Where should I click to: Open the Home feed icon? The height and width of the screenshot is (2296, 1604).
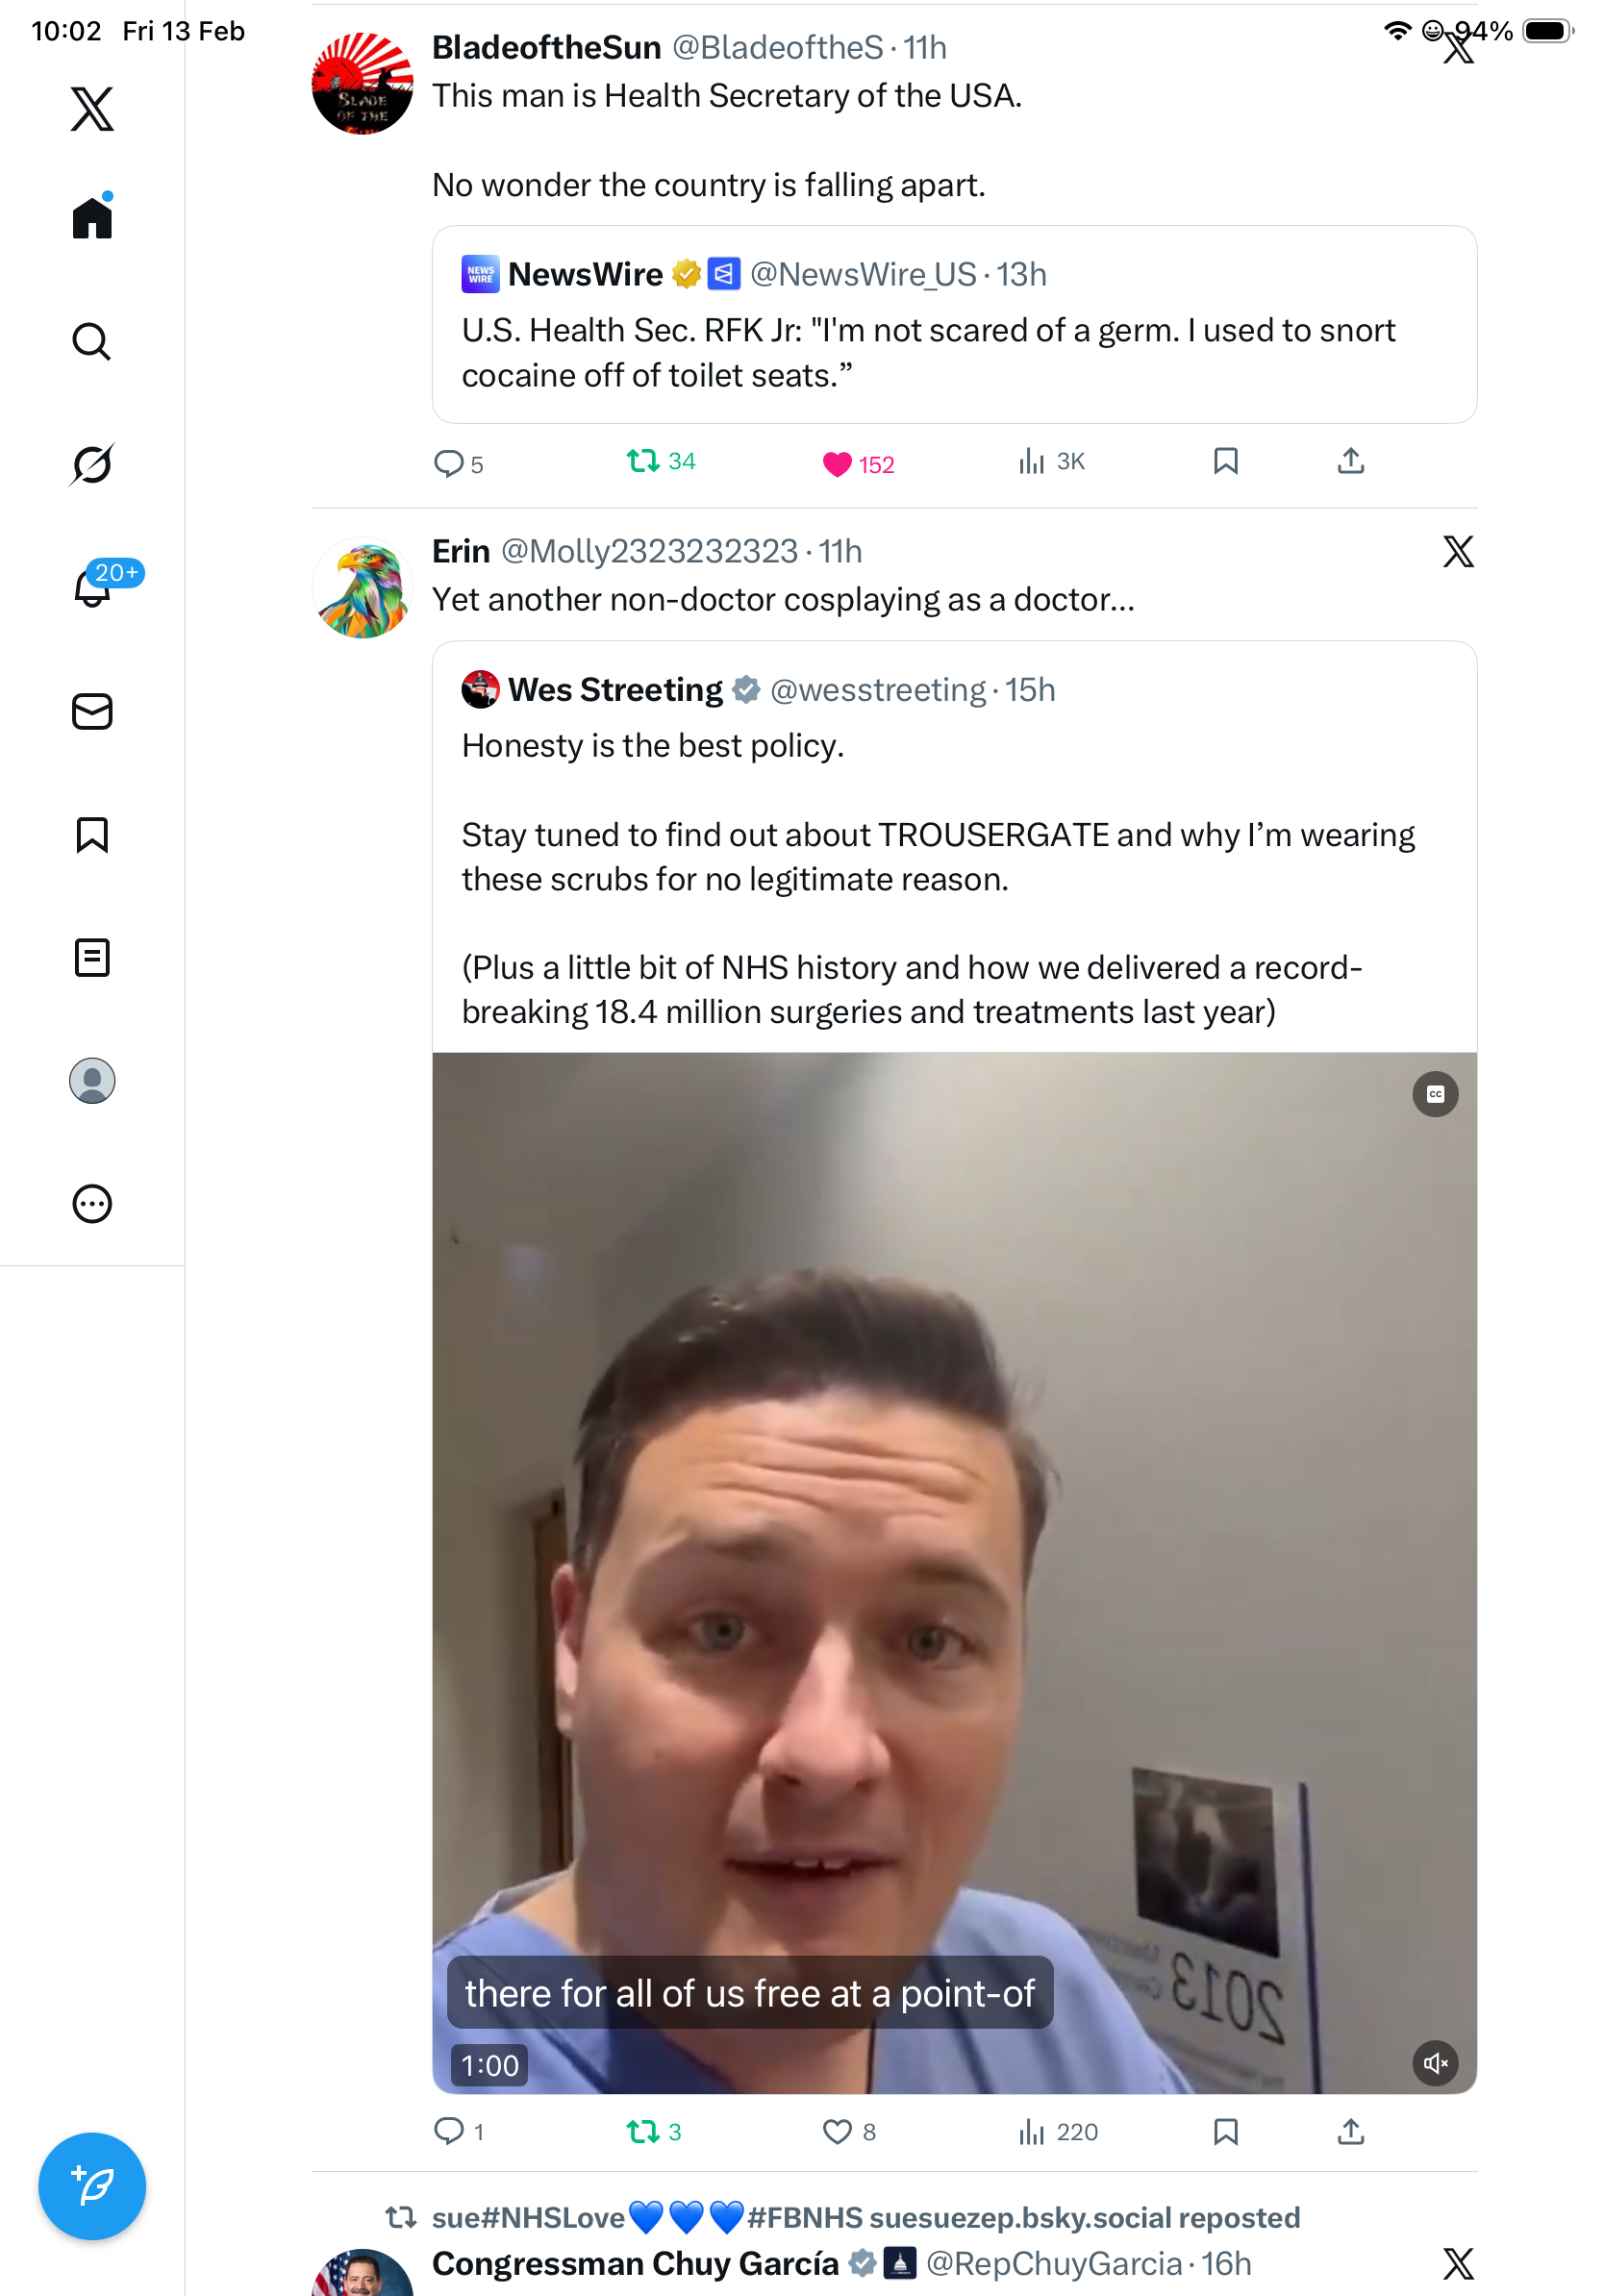pyautogui.click(x=92, y=217)
